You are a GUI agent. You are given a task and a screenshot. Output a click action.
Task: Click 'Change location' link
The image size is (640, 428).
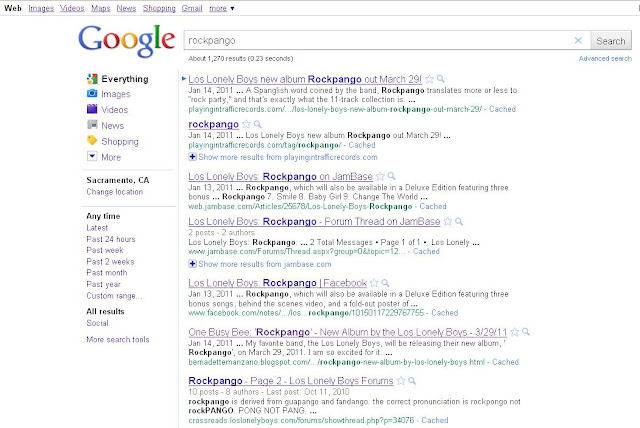[x=115, y=192]
